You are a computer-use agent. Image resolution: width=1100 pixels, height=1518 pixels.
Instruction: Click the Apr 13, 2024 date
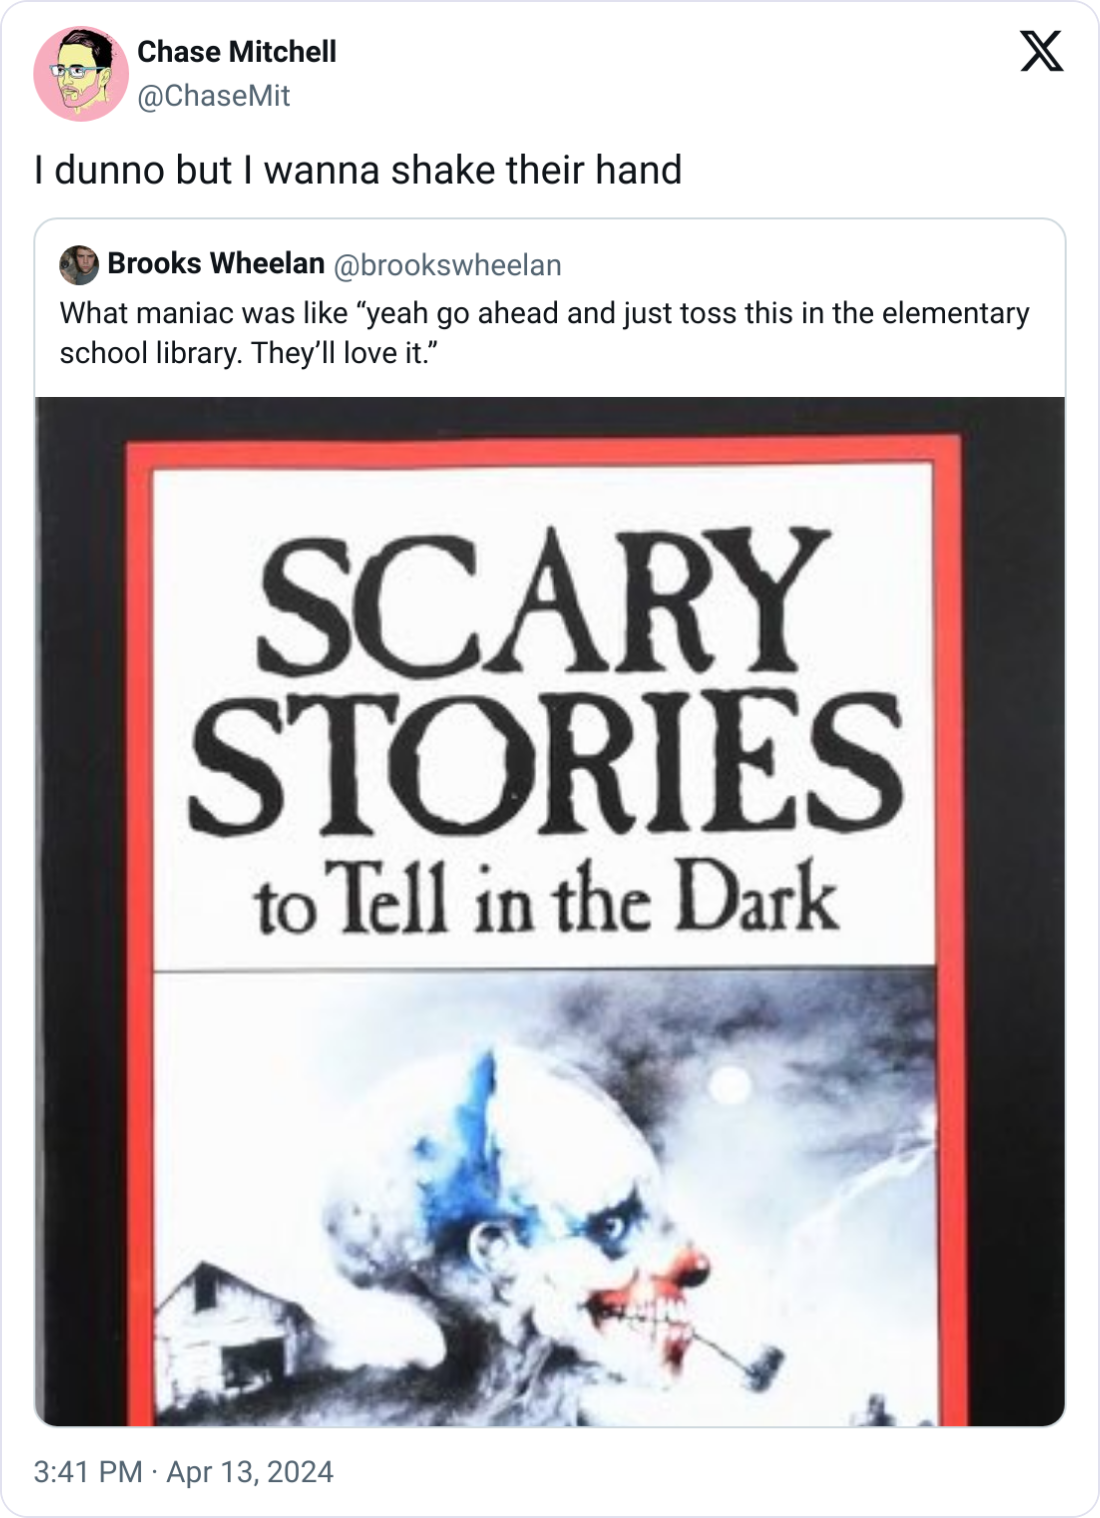250,1472
